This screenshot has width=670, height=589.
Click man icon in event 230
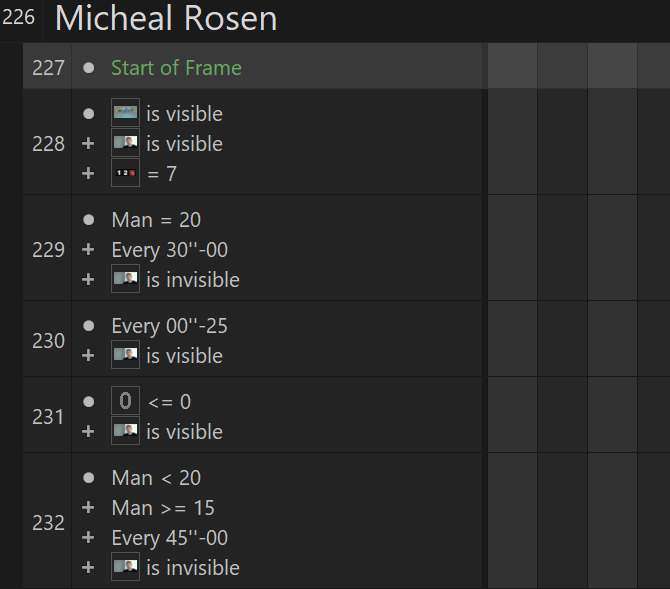coord(125,355)
